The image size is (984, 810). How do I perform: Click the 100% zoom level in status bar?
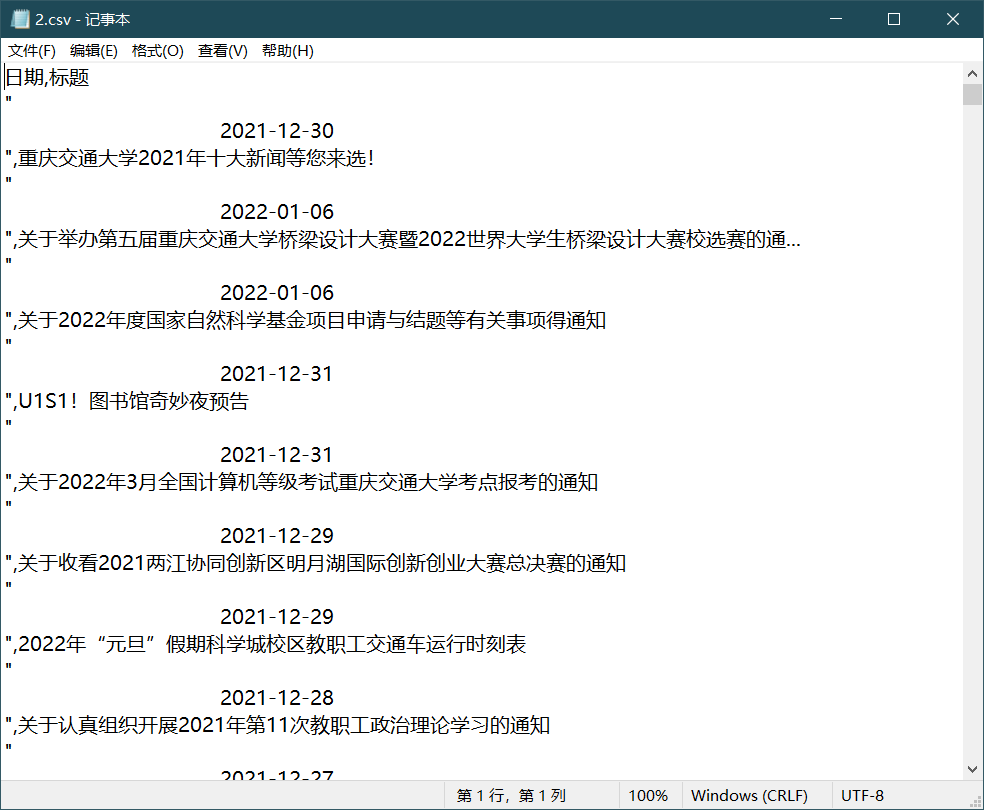(x=648, y=796)
